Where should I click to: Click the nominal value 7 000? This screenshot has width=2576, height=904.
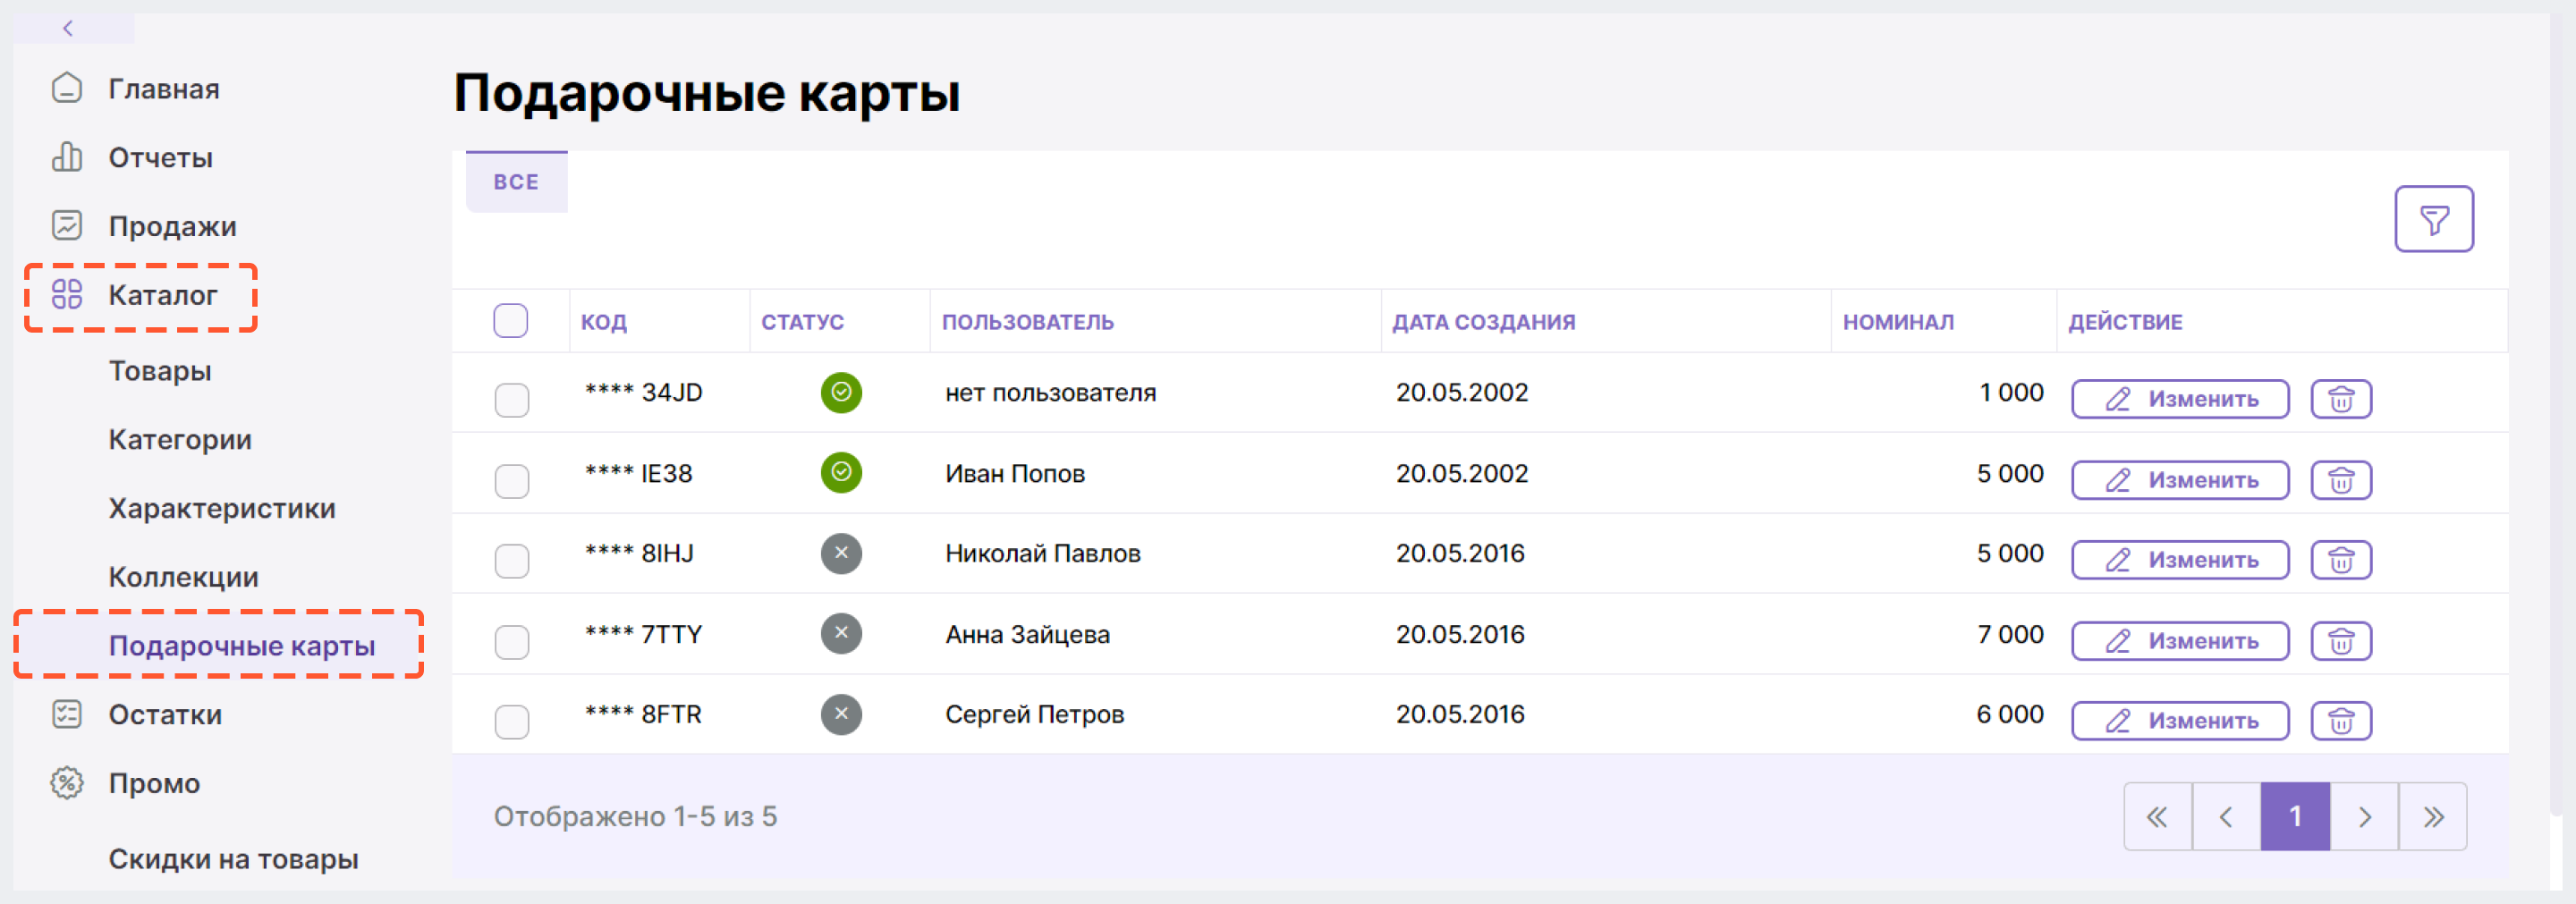pos(2010,634)
